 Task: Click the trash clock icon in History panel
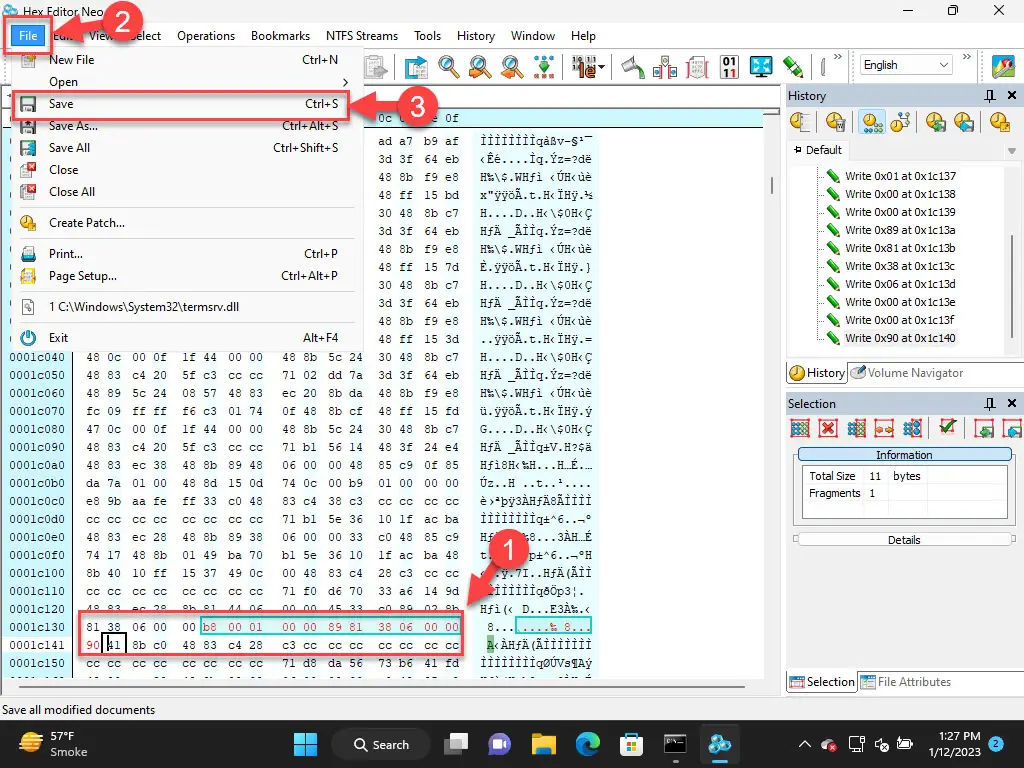point(835,122)
